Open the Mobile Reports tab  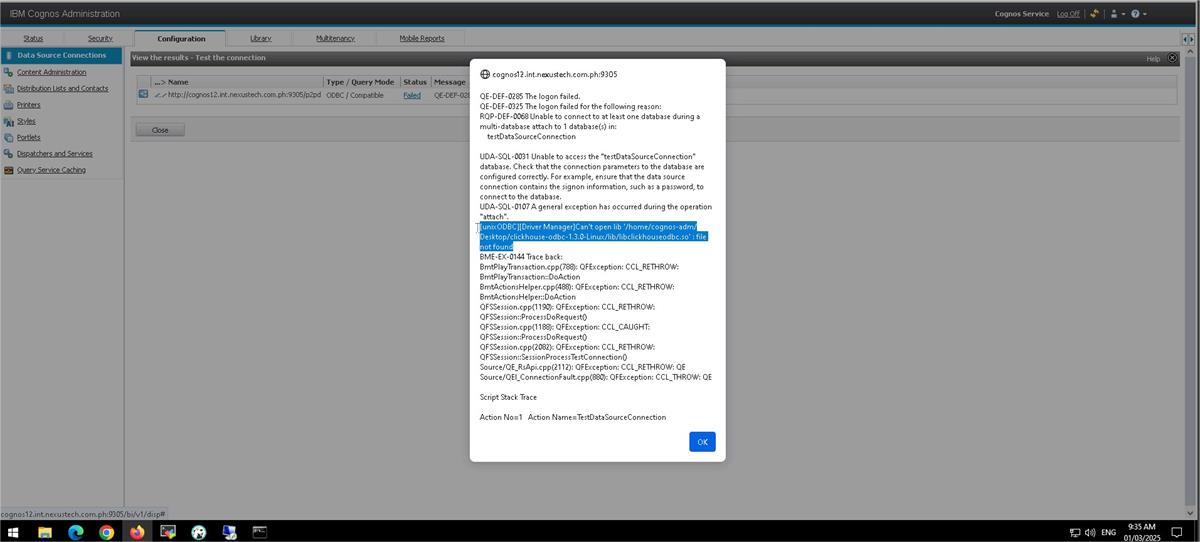pos(422,38)
